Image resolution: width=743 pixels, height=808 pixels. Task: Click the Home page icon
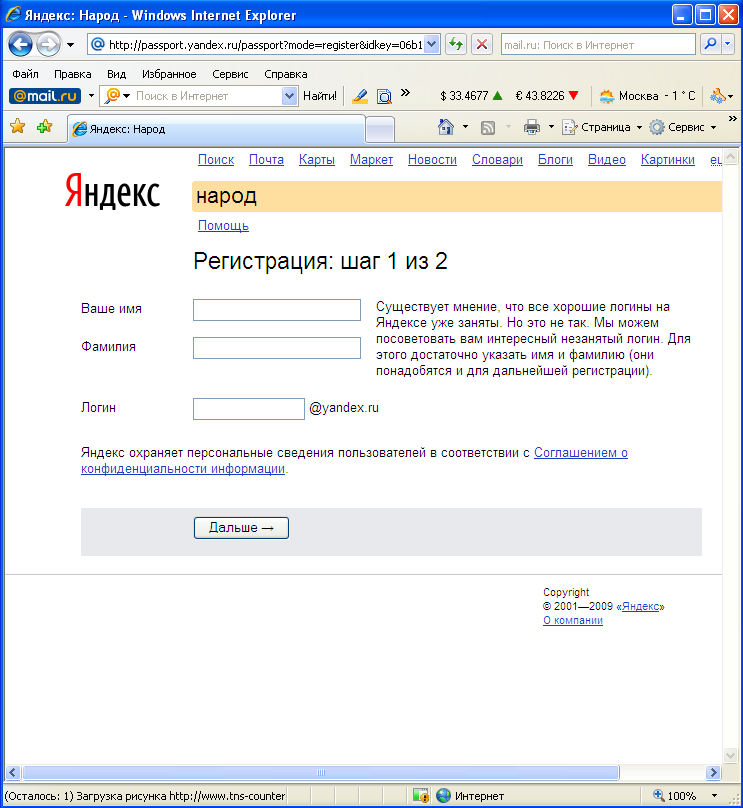point(446,127)
